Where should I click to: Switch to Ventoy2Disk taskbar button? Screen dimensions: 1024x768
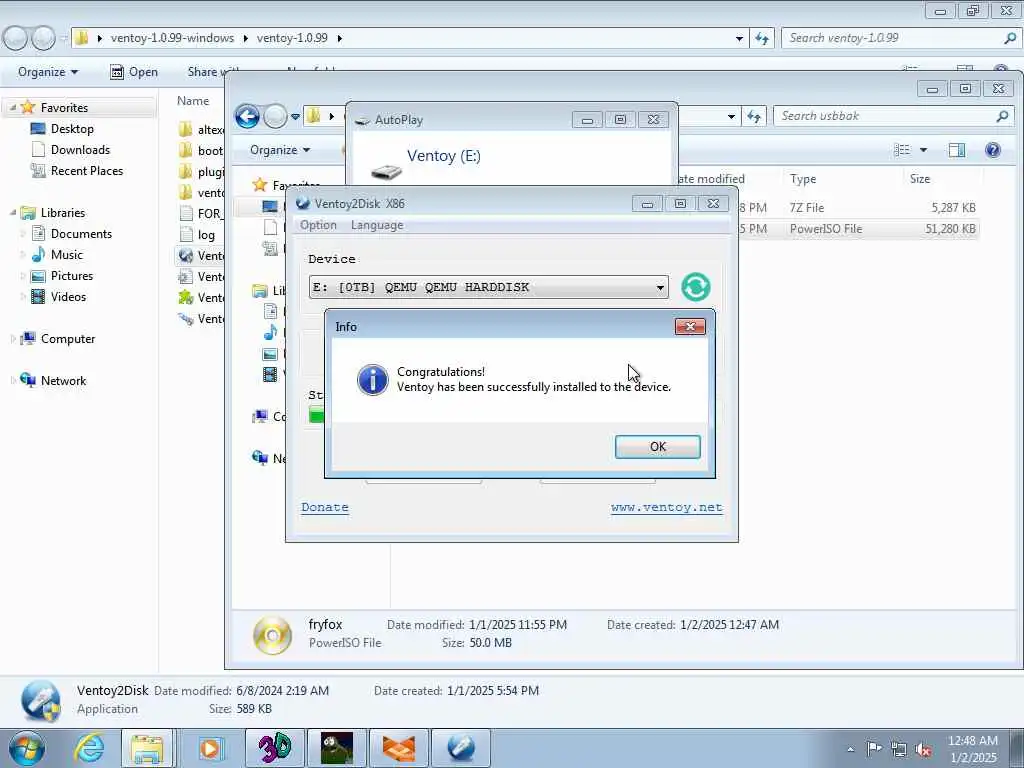[460, 748]
